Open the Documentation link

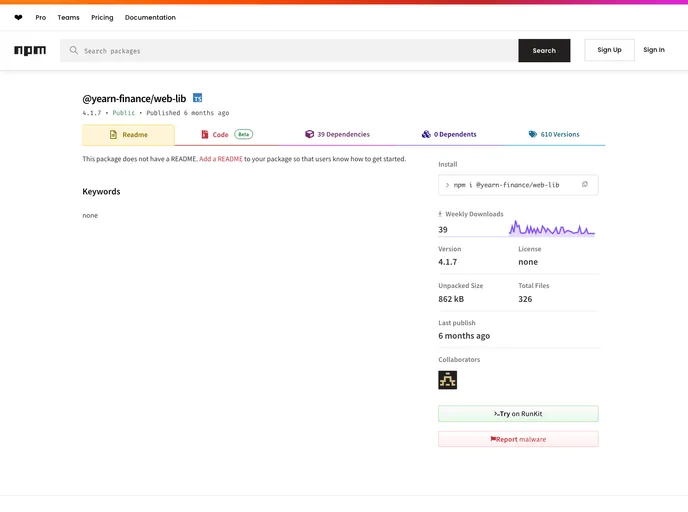pyautogui.click(x=150, y=18)
